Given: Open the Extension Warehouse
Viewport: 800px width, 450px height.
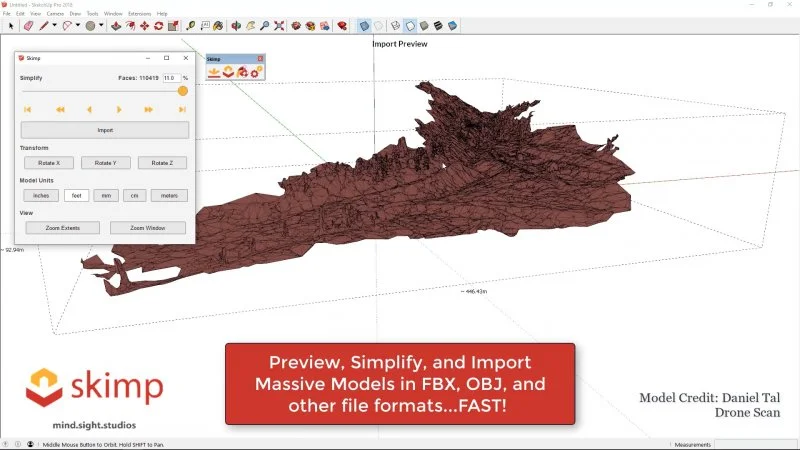Looking at the screenshot, I should coord(310,26).
